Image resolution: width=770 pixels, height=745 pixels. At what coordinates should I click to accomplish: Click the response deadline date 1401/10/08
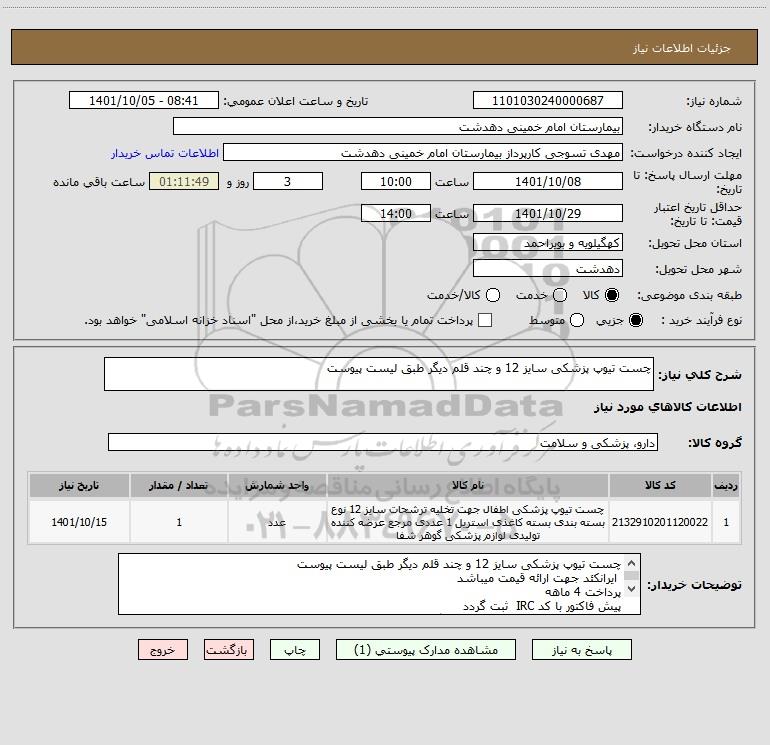[x=548, y=181]
